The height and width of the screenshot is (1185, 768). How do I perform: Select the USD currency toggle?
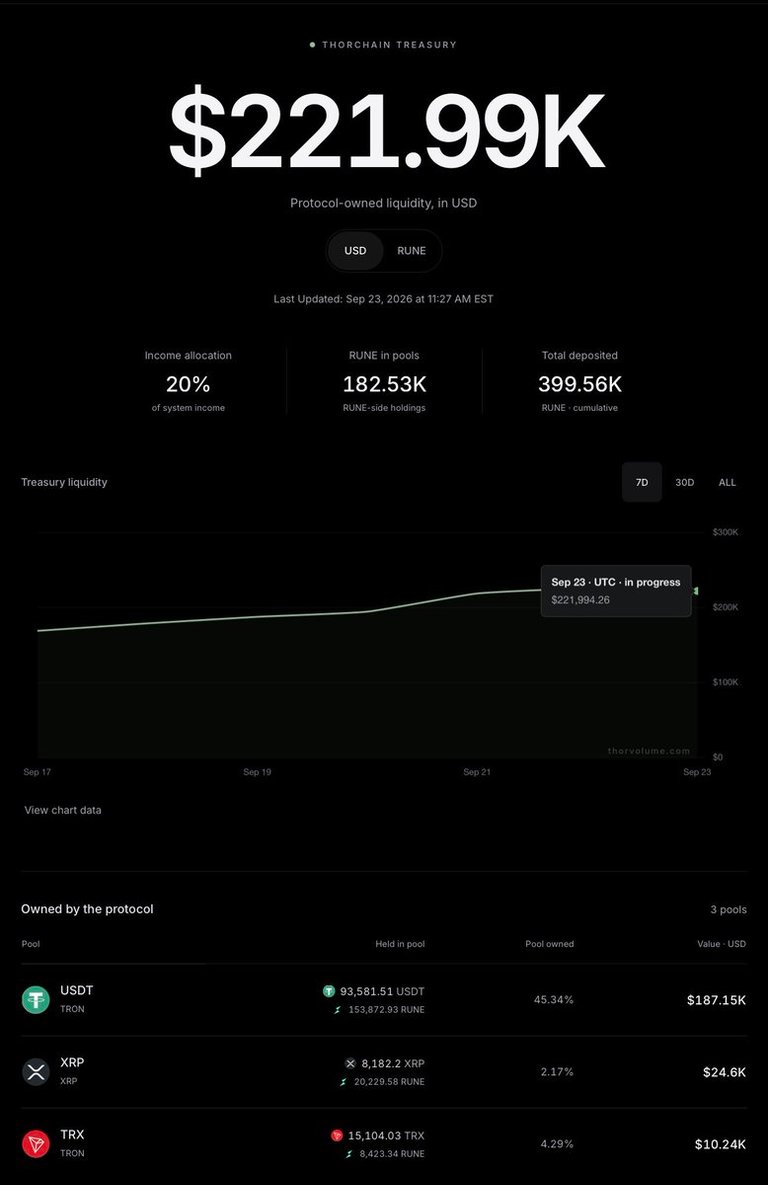point(355,251)
